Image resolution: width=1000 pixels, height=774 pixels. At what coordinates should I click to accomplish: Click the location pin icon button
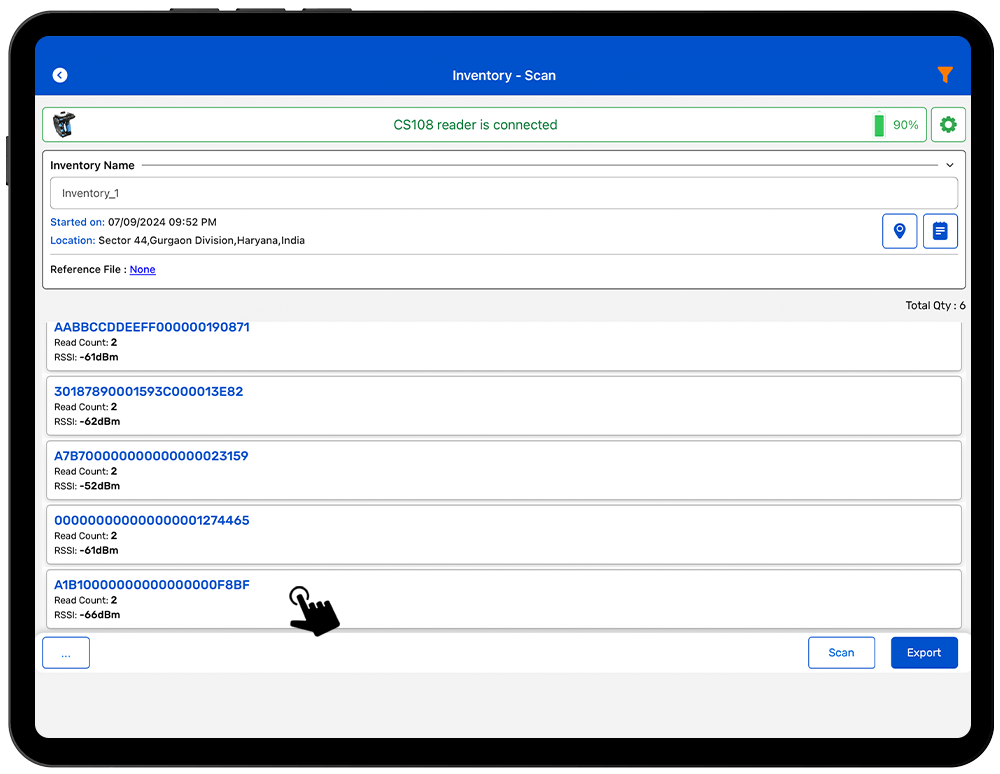point(899,231)
